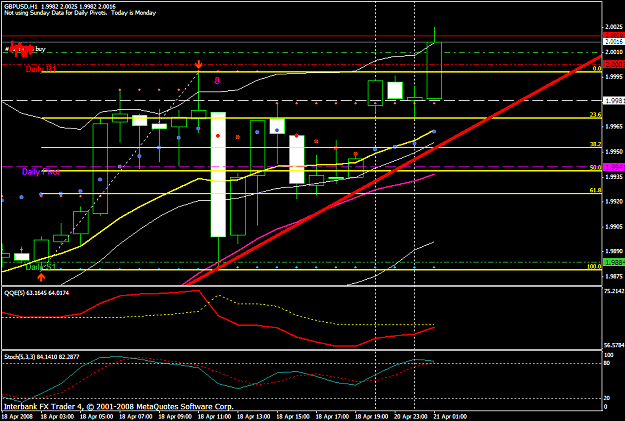Click the 1.9965 price scale label
Screen dimensions: 625x421
point(614,126)
